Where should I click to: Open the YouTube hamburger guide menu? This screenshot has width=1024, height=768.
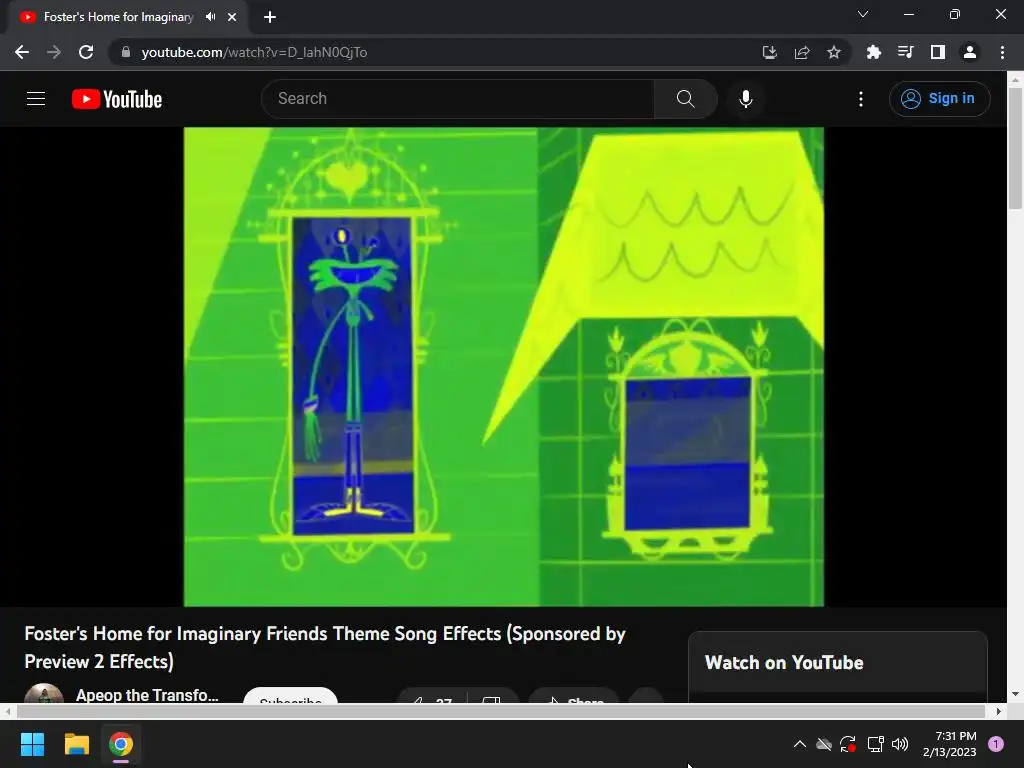pyautogui.click(x=36, y=99)
